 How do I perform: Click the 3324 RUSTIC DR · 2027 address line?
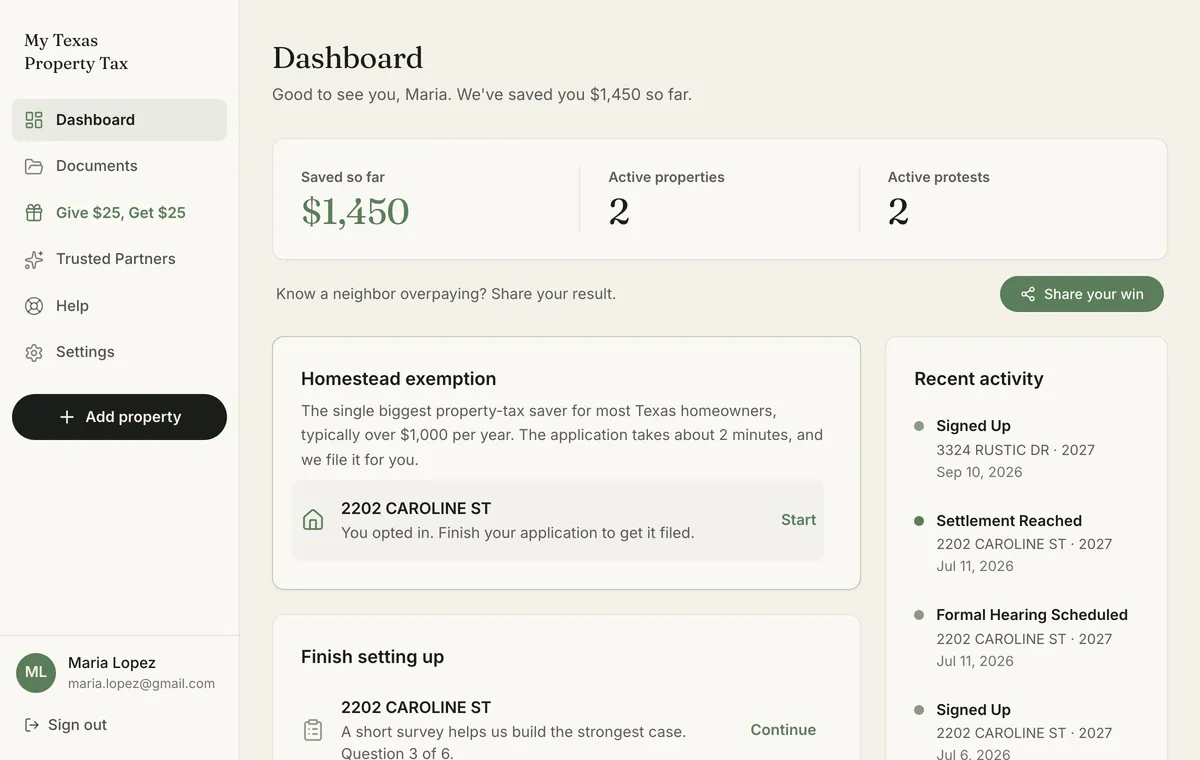tap(1015, 450)
